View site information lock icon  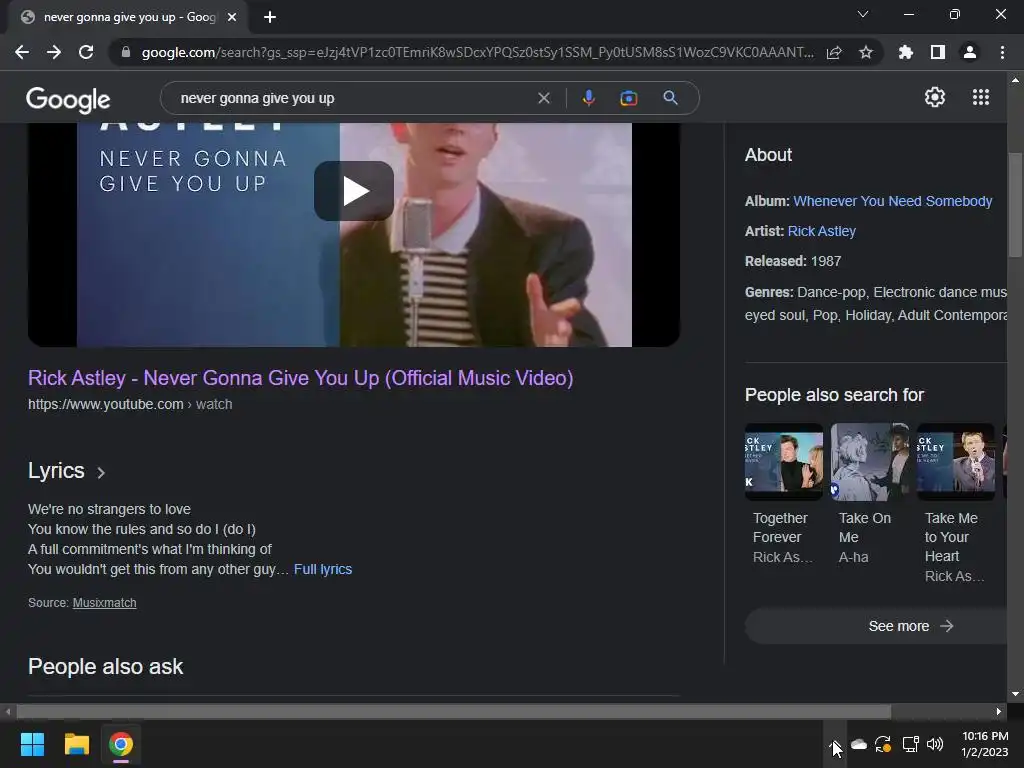click(125, 52)
